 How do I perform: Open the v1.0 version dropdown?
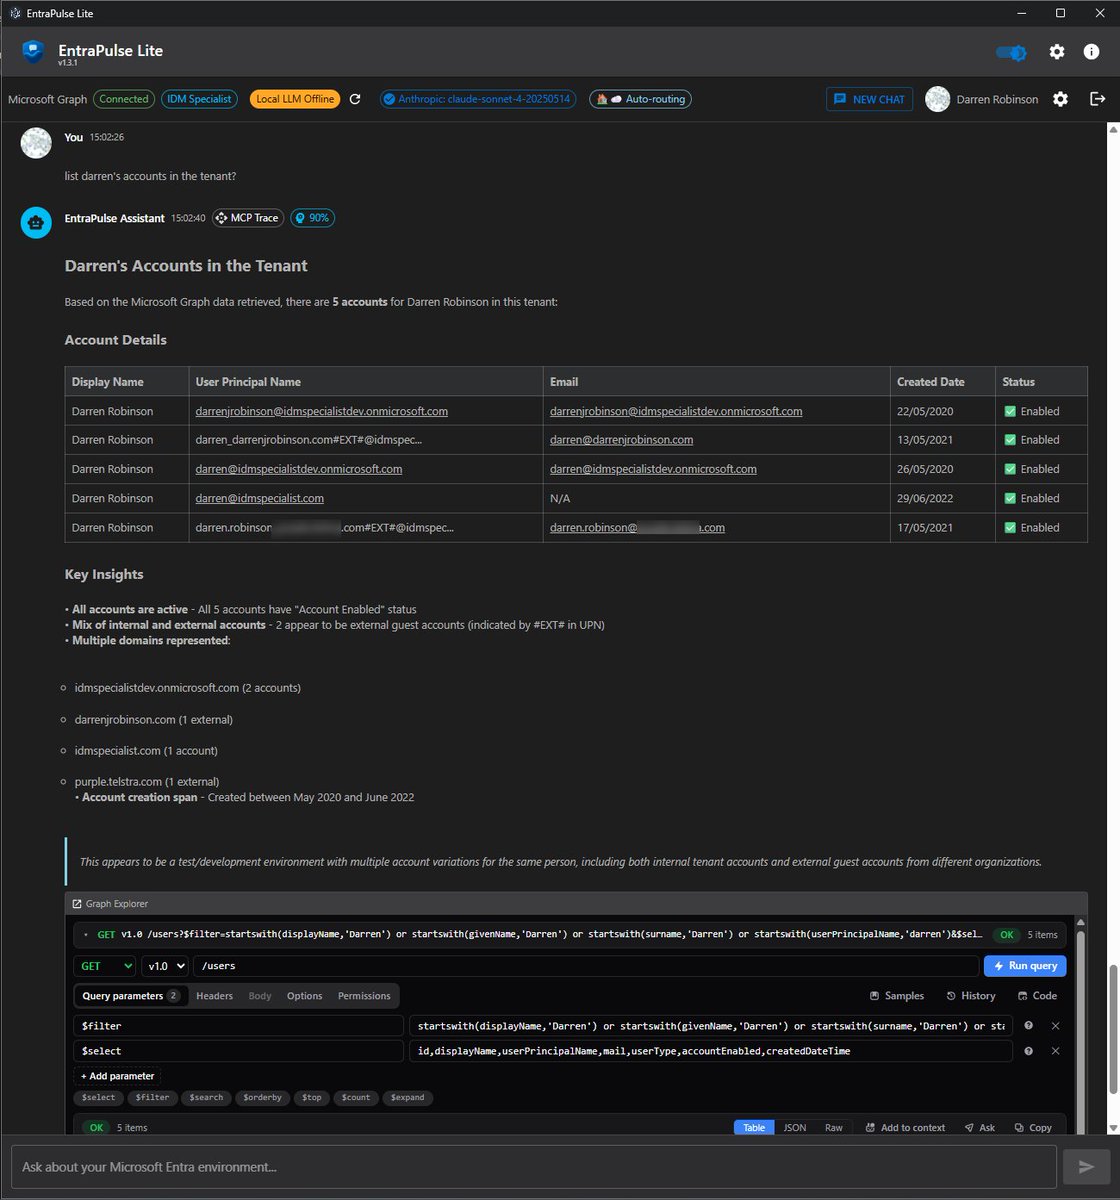tap(165, 966)
